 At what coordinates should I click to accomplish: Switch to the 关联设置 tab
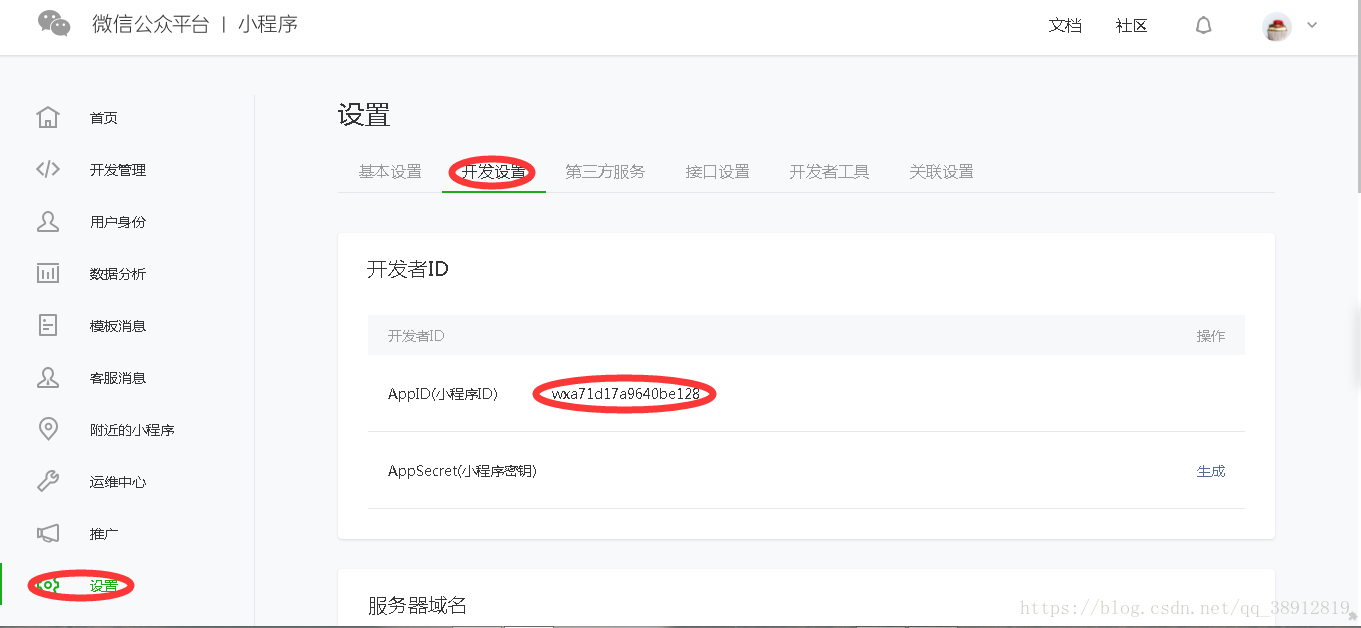click(941, 172)
